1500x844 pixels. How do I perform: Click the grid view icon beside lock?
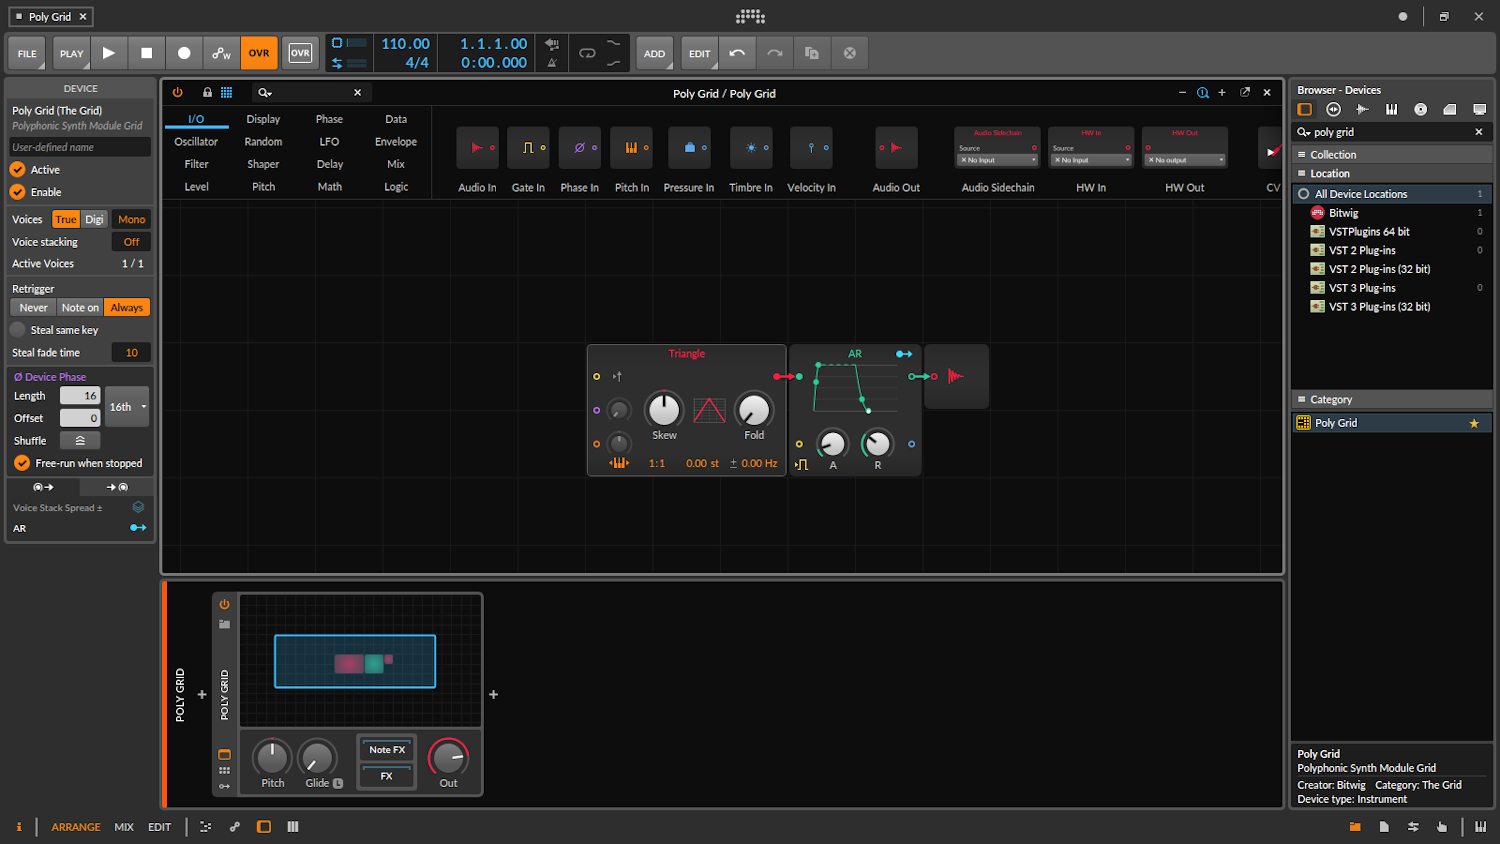tap(227, 92)
